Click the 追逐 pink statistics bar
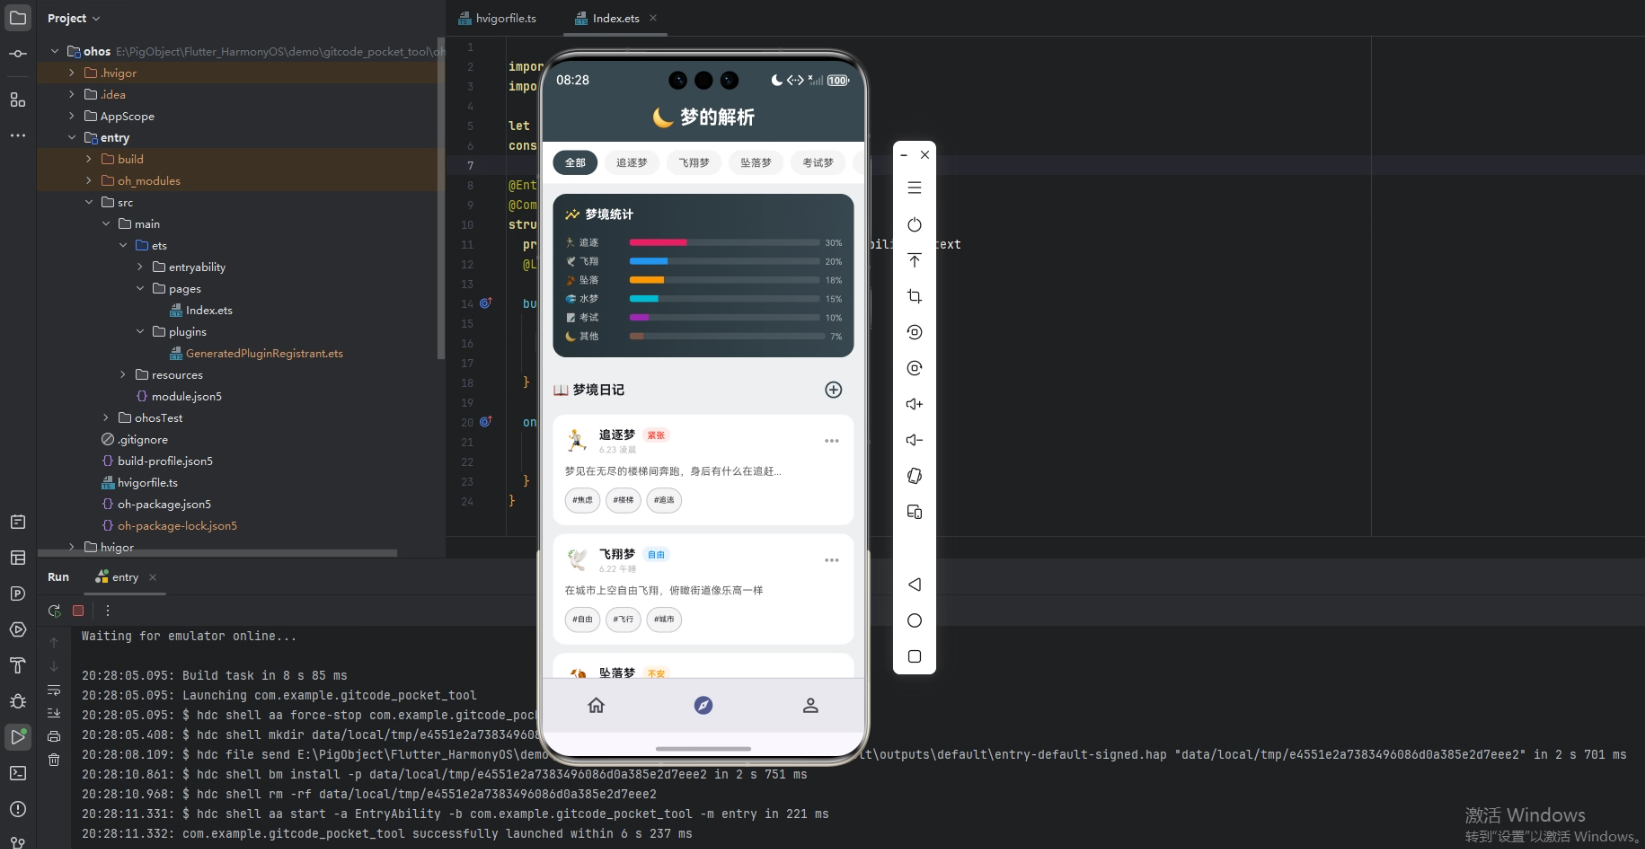Screen dimensions: 1645x849 coord(658,243)
